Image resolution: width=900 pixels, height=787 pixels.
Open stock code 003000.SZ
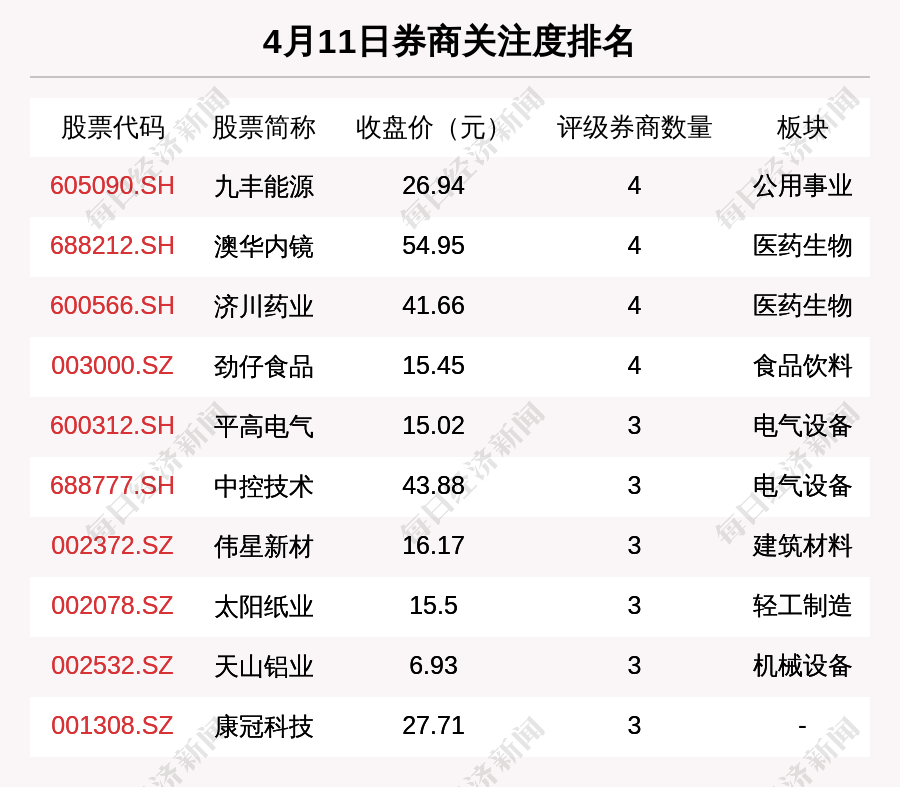(x=112, y=366)
